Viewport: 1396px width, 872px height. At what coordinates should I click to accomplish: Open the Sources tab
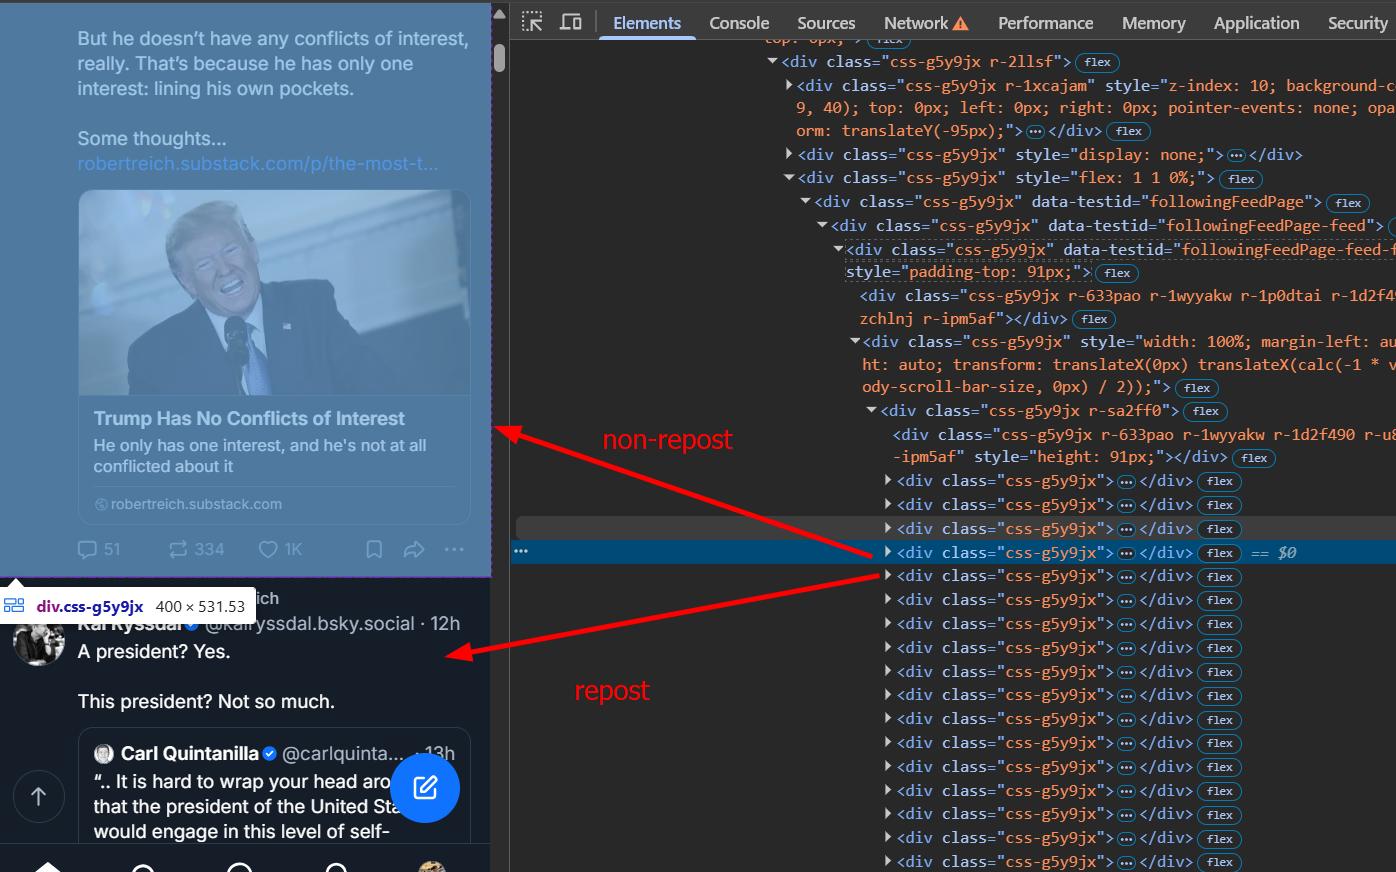(x=826, y=23)
